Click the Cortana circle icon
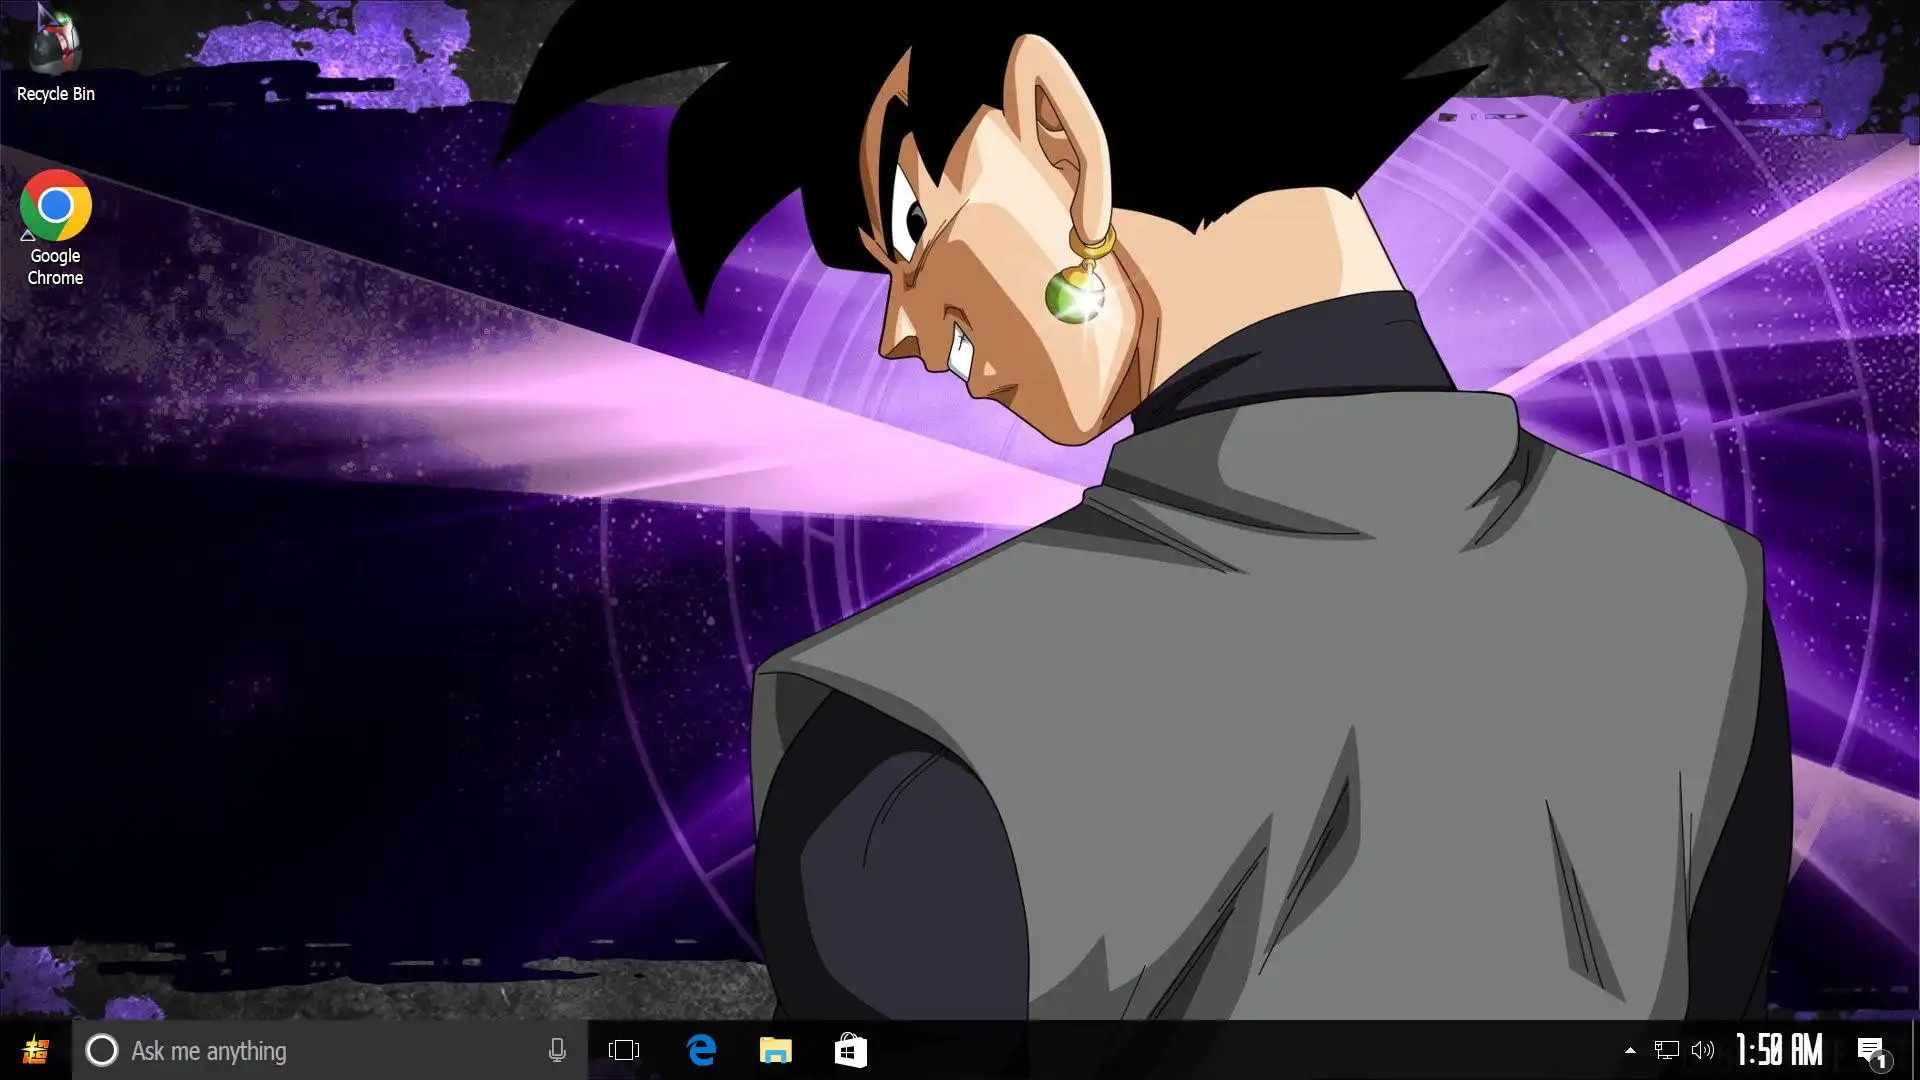Image resolution: width=1920 pixels, height=1080 pixels. click(101, 1050)
